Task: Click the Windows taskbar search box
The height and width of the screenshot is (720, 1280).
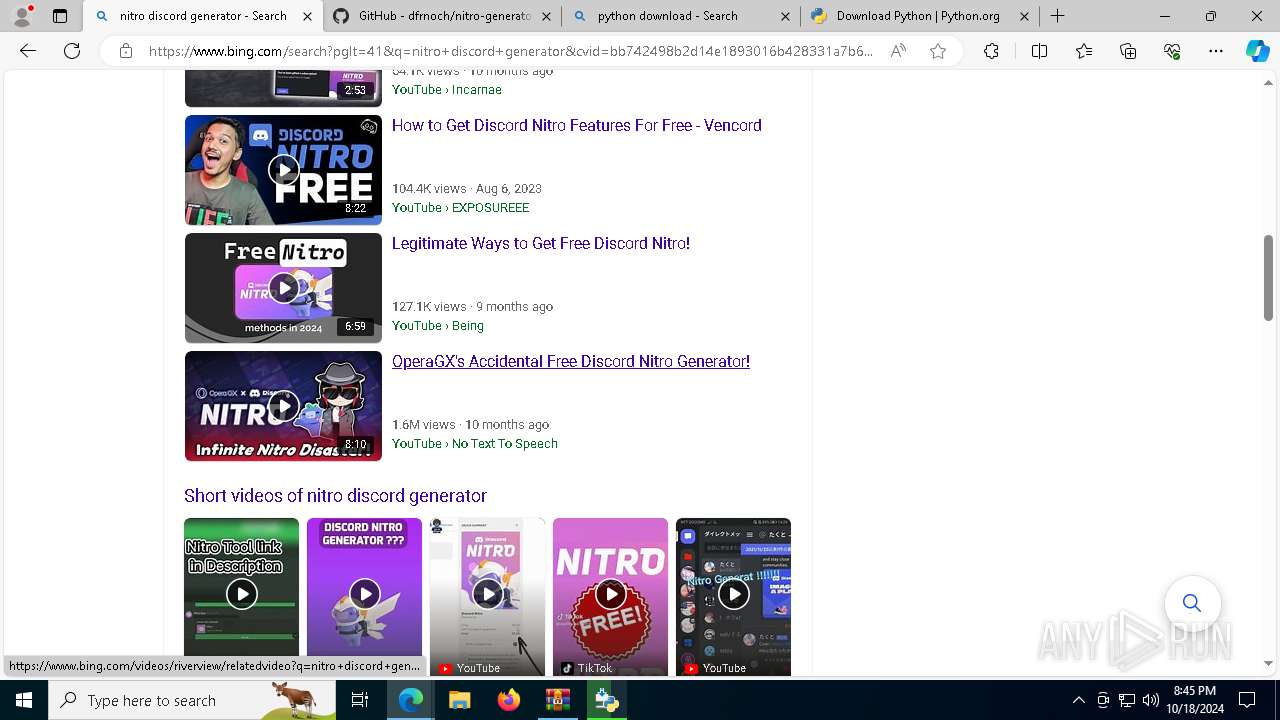Action: [x=192, y=700]
